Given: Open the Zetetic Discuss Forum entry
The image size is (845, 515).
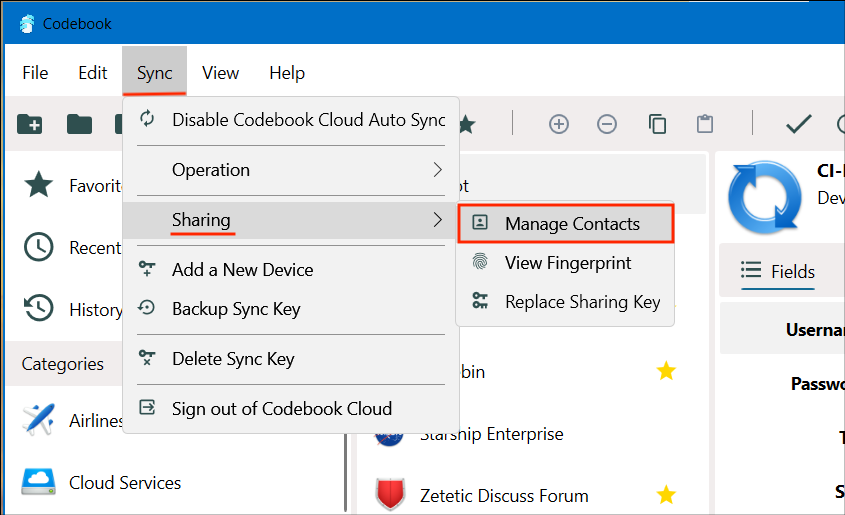Looking at the screenshot, I should tap(531, 495).
